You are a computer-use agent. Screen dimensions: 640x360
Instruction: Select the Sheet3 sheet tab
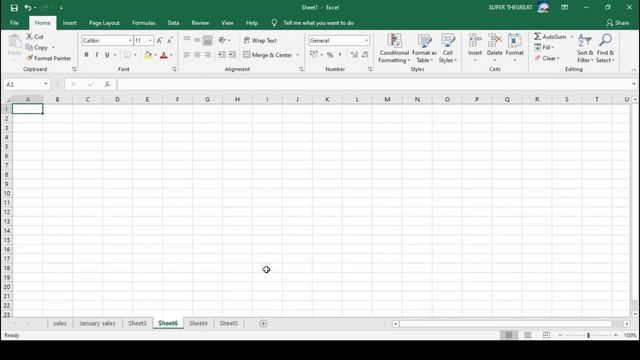click(x=137, y=323)
